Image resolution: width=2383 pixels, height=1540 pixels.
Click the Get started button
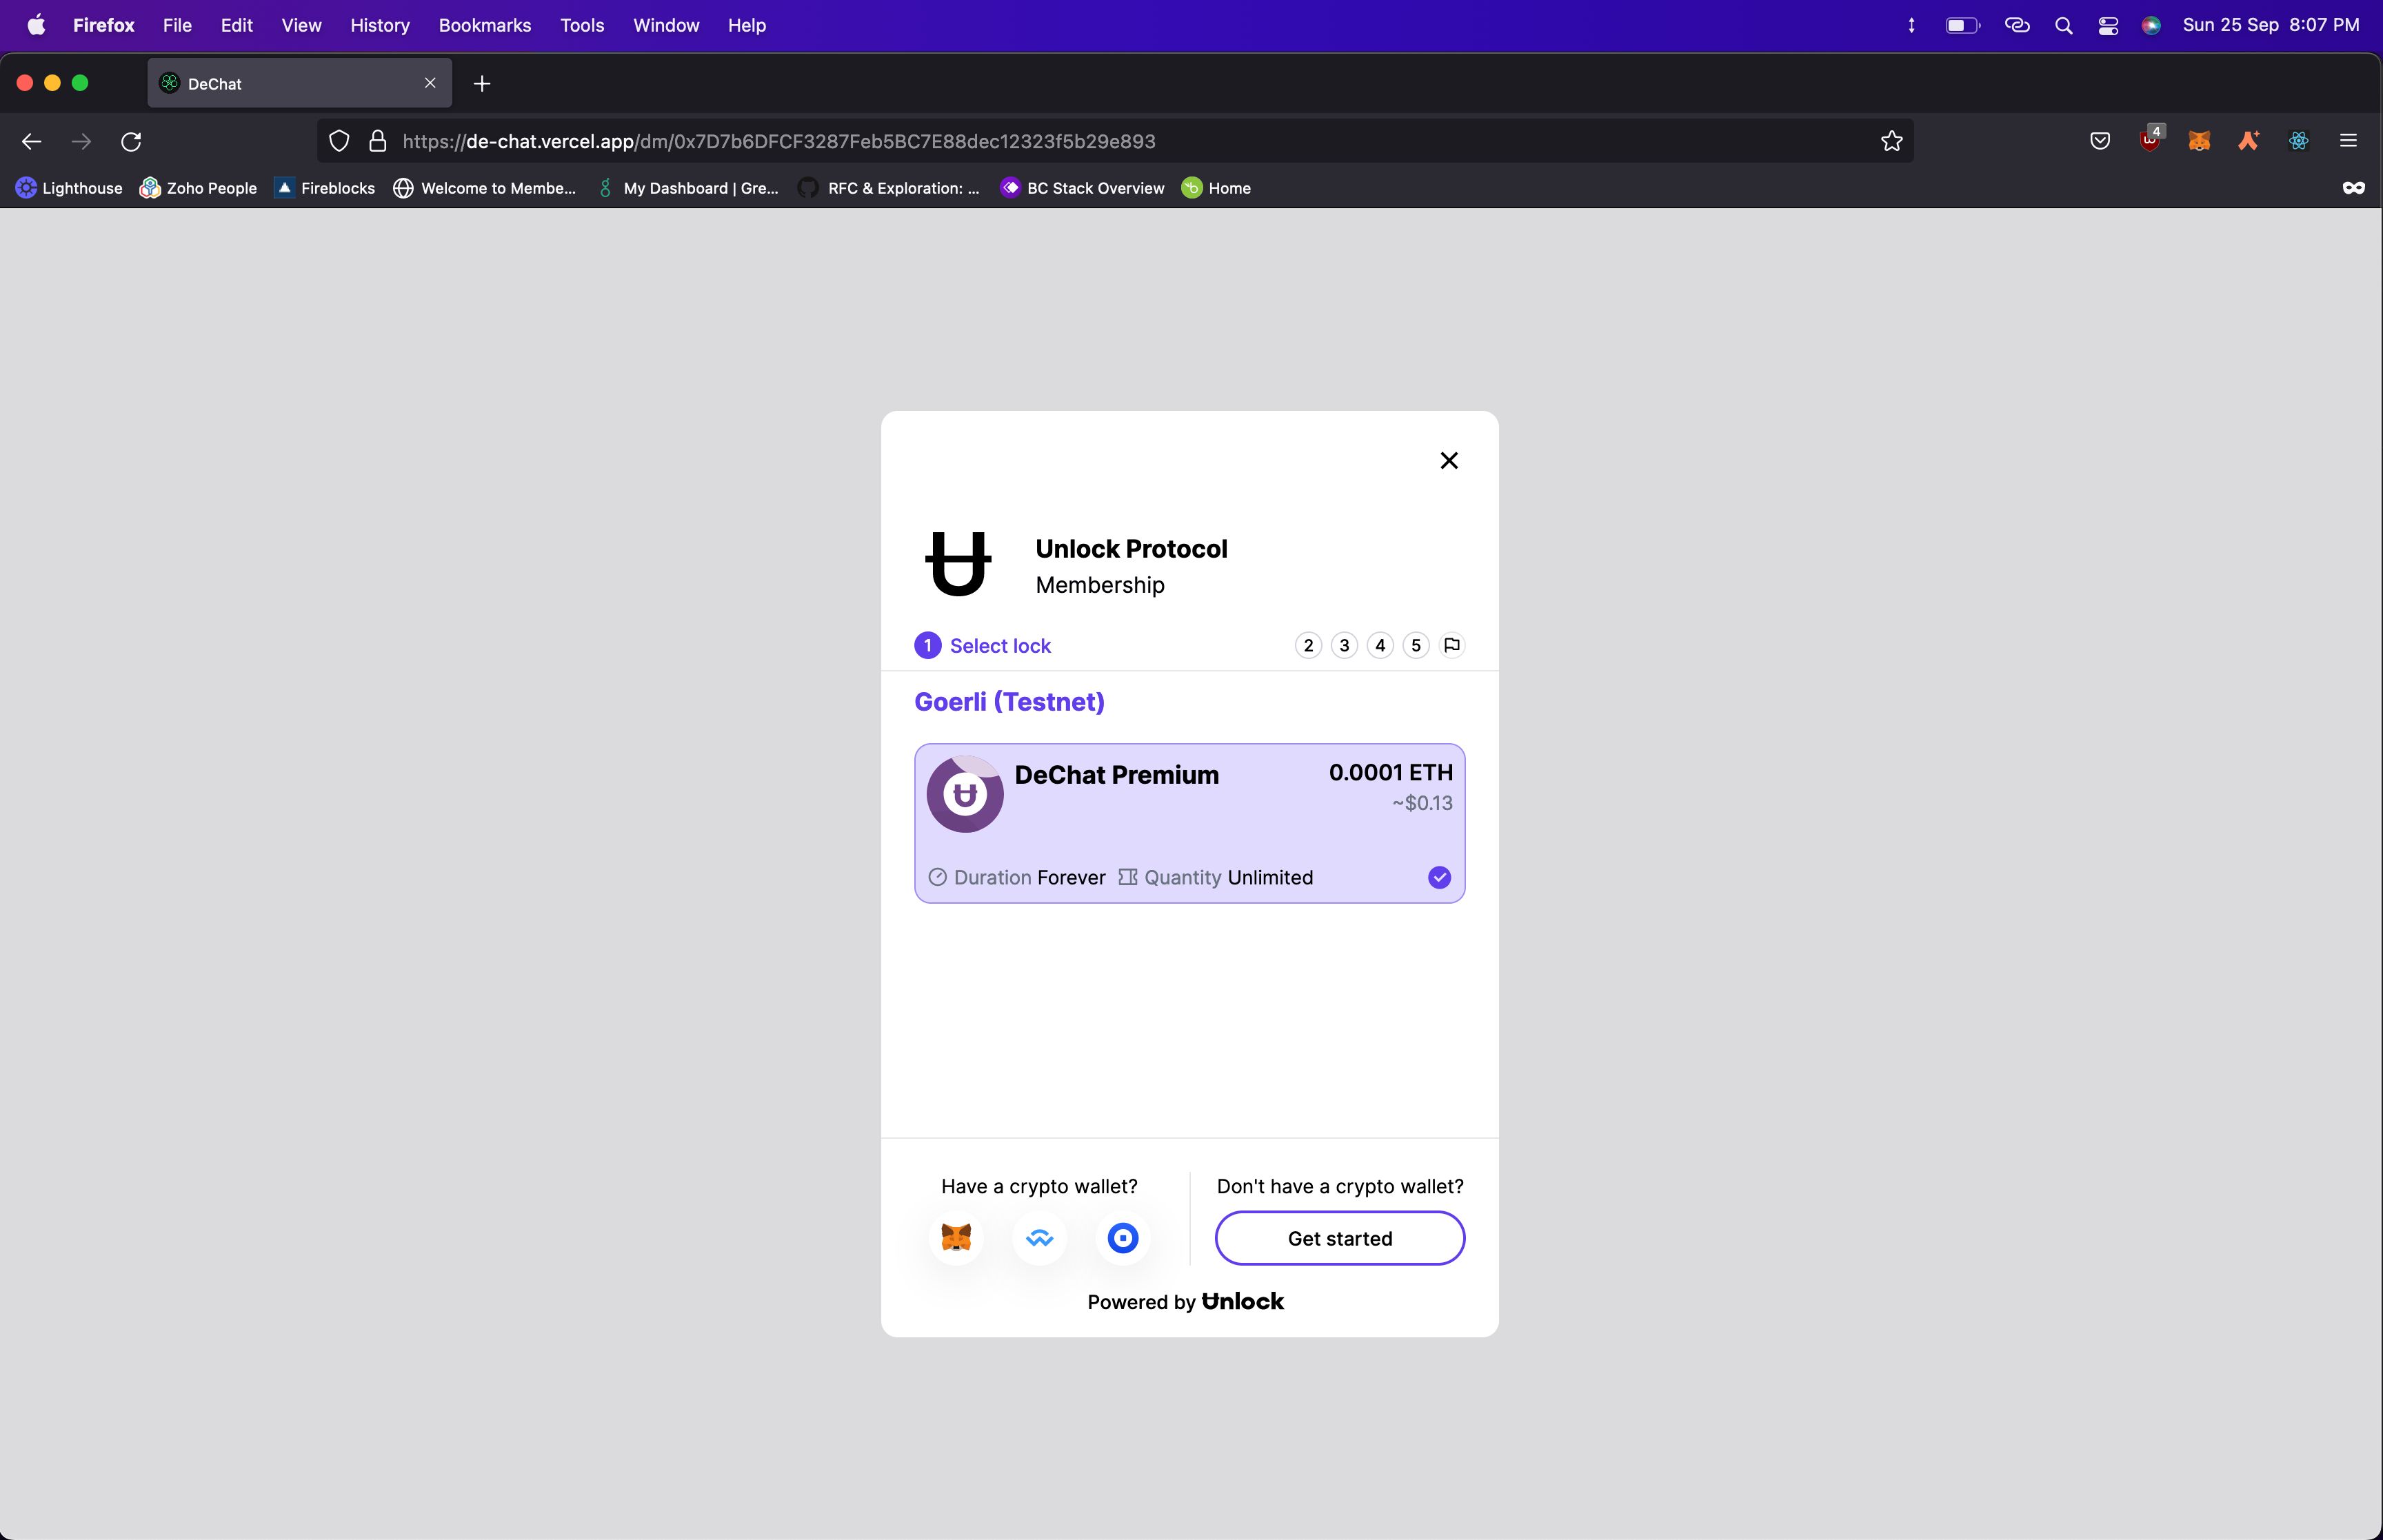(1340, 1238)
